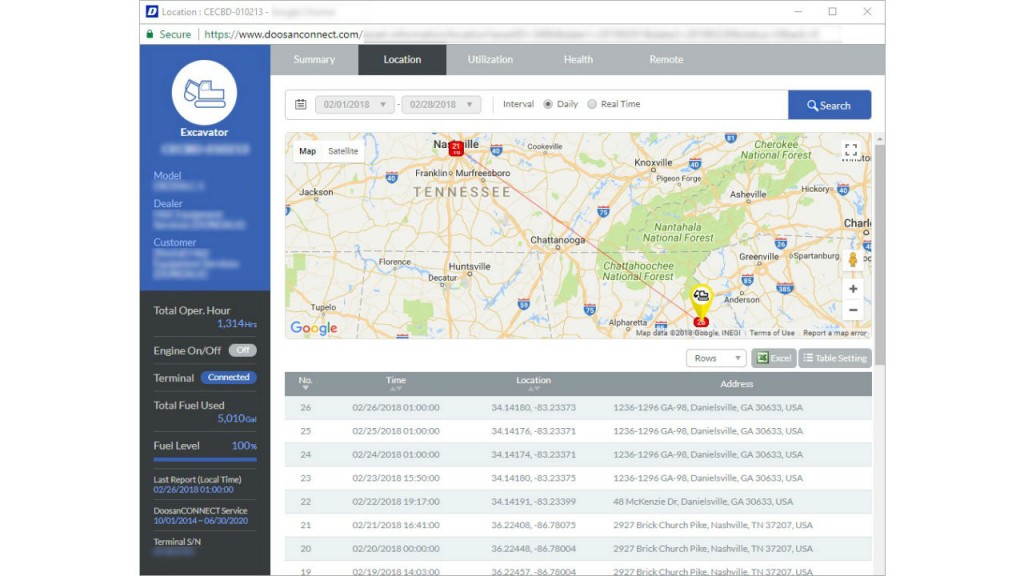Click the Google logo on map

tap(314, 328)
